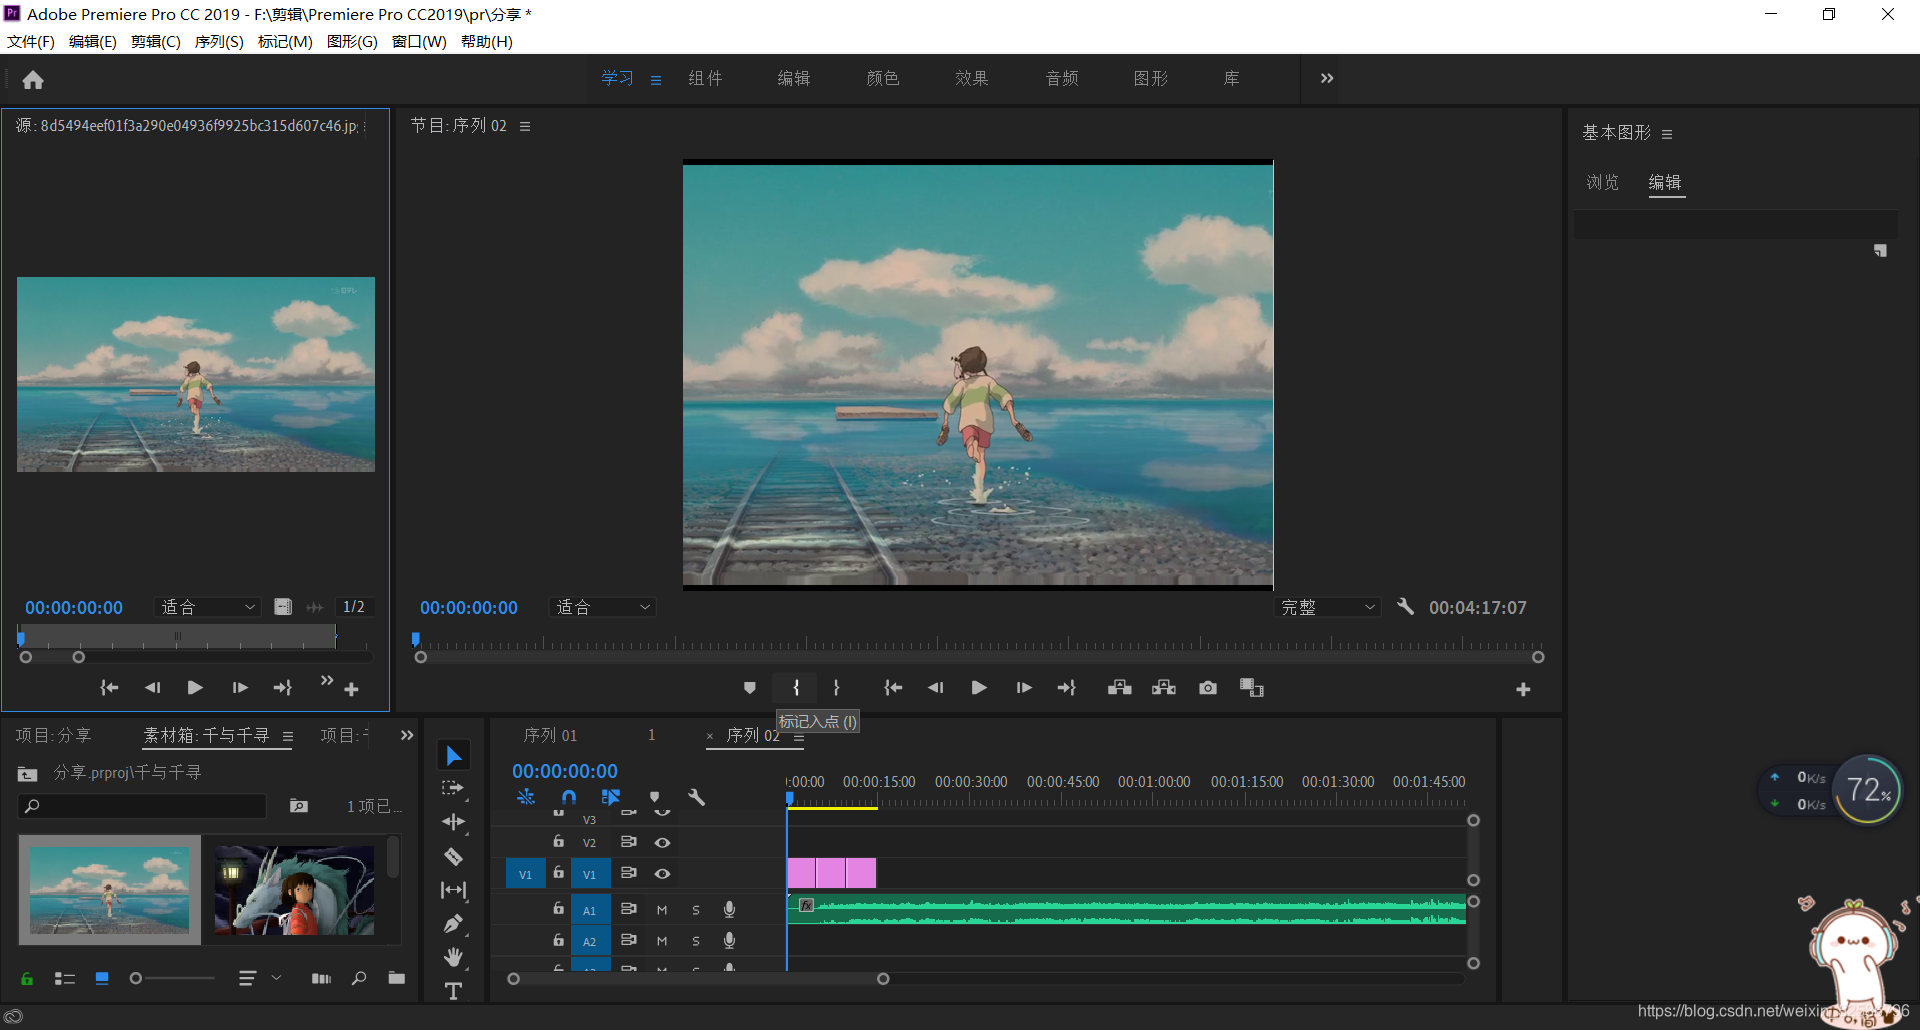This screenshot has width=1920, height=1030.
Task: Toggle the snap magnet in the timeline
Action: [x=569, y=797]
